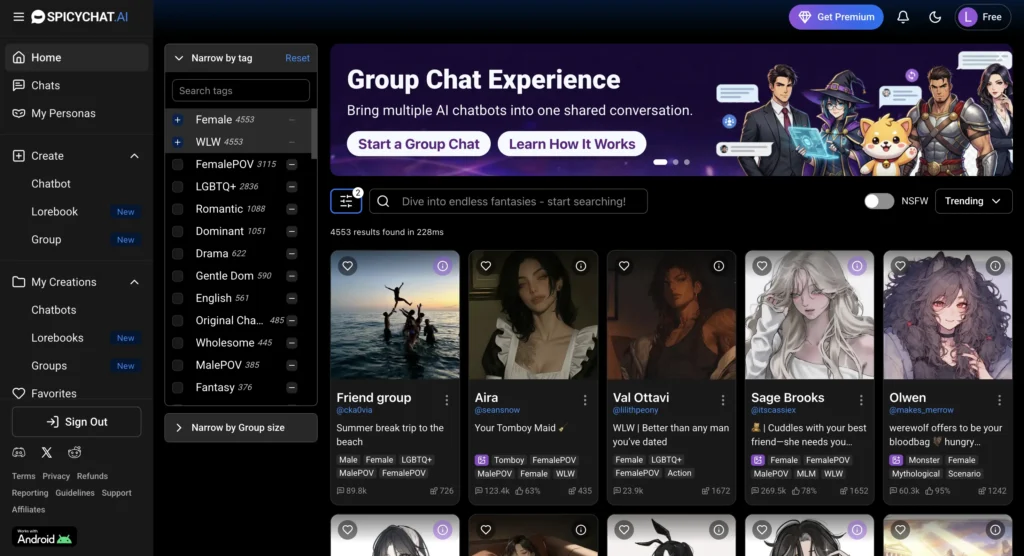Check the Drama tag checkbox
This screenshot has height=556, width=1024.
178,253
